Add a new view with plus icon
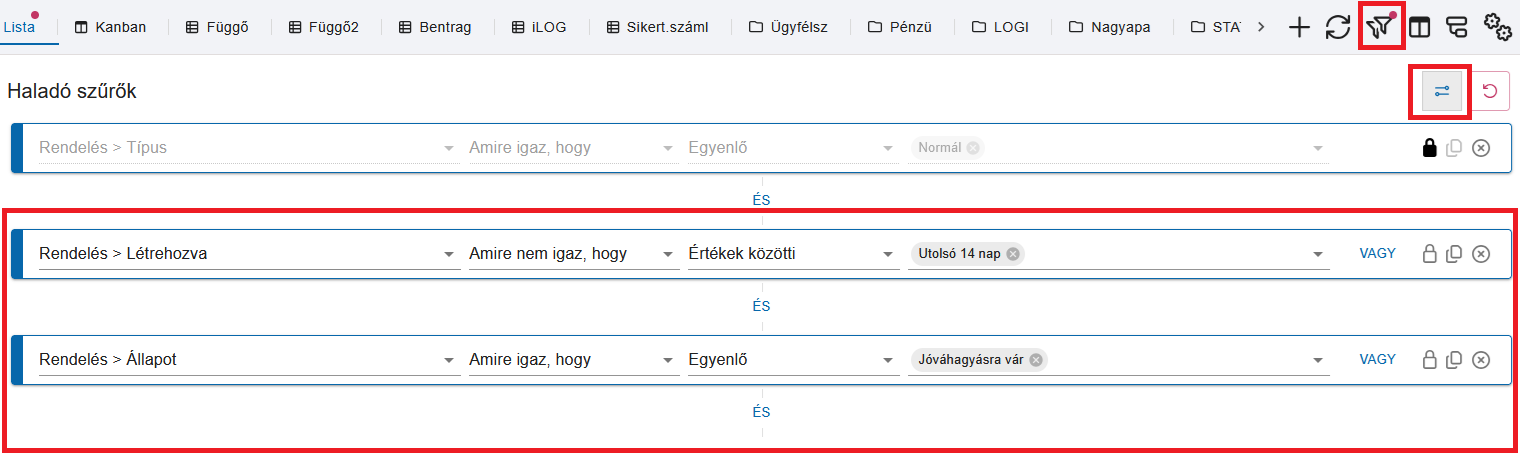Screen dimensions: 1520x467 (1299, 27)
